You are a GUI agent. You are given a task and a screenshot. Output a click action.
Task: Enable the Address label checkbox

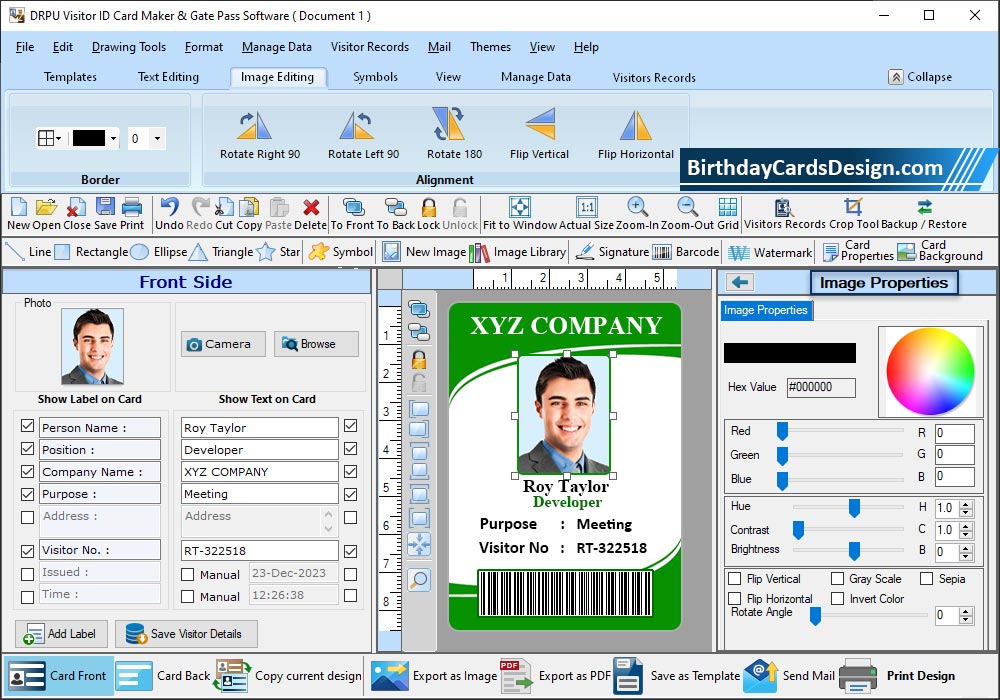[27, 517]
